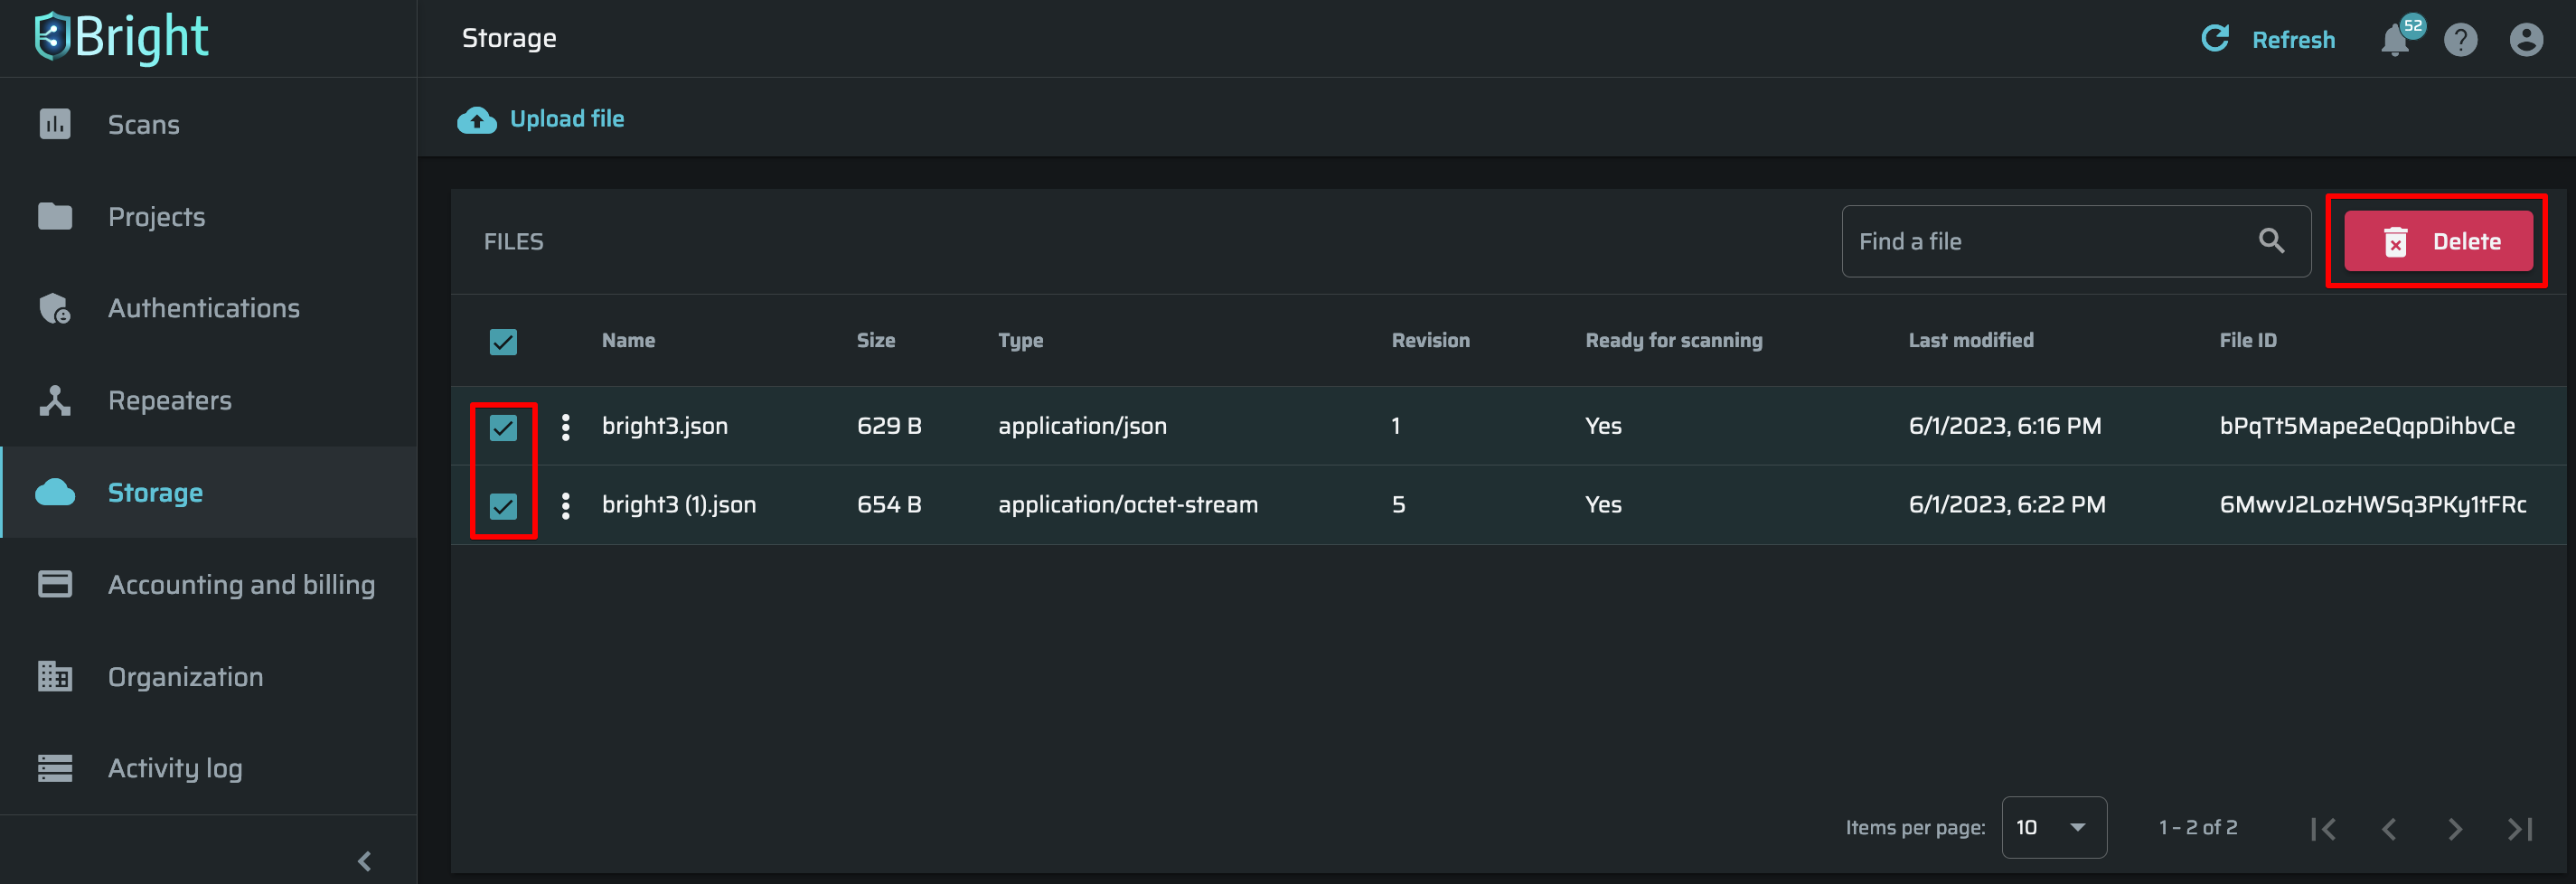2576x884 pixels.
Task: Go to the first page
Action: click(x=2324, y=829)
